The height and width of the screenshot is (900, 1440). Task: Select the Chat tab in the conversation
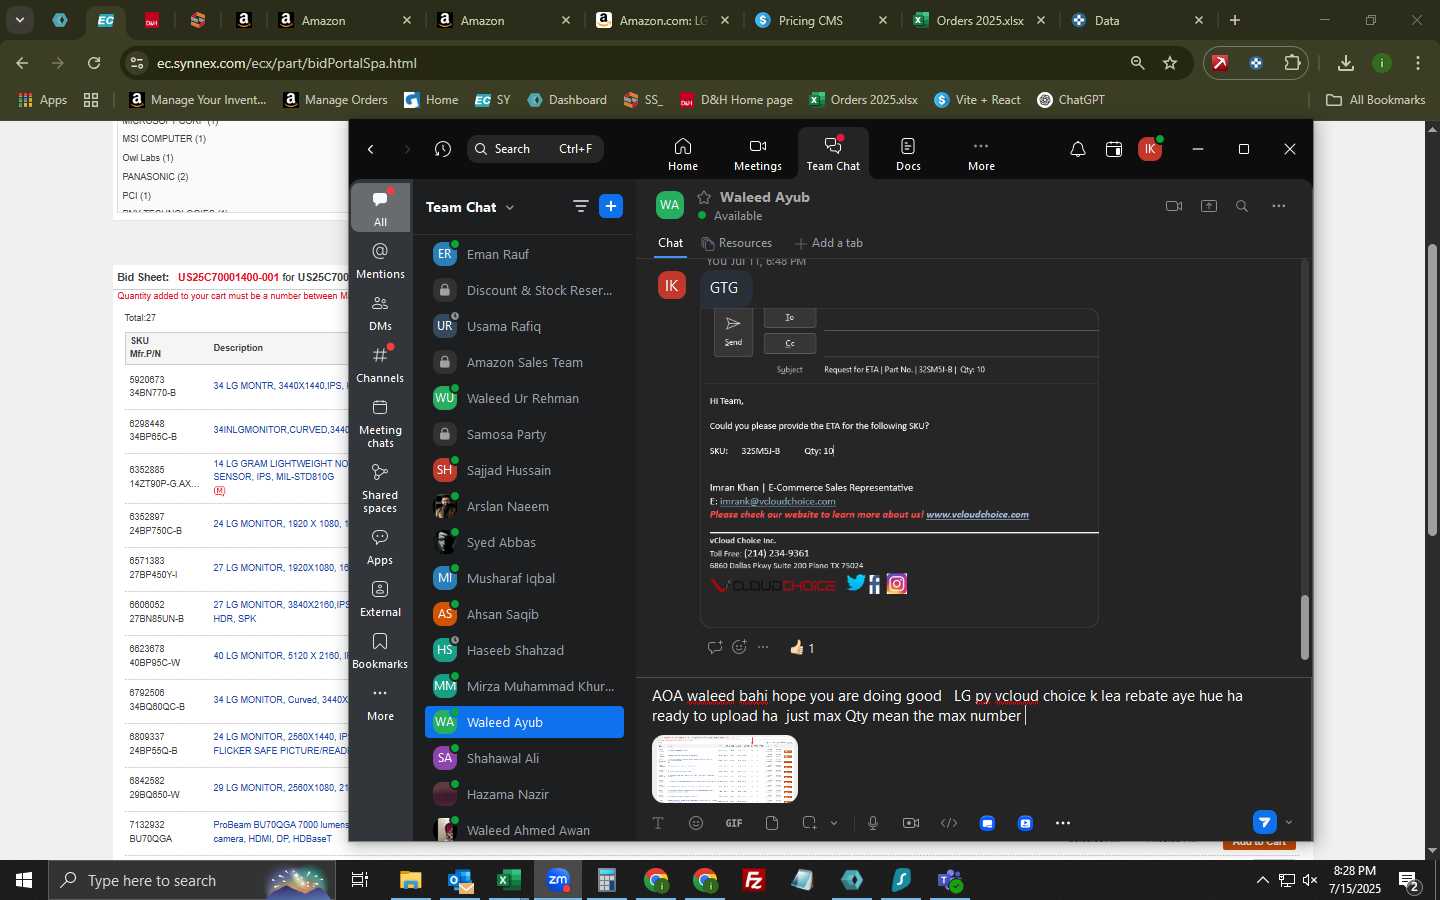[x=670, y=243]
